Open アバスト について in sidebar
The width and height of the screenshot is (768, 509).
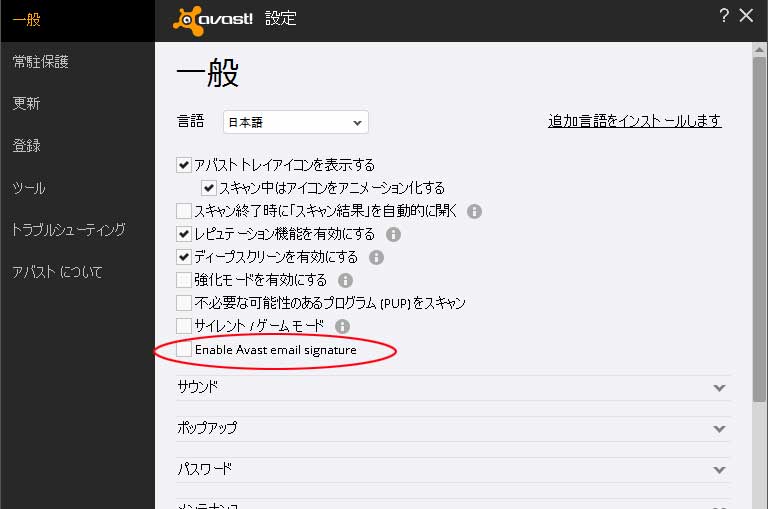pyautogui.click(x=57, y=272)
